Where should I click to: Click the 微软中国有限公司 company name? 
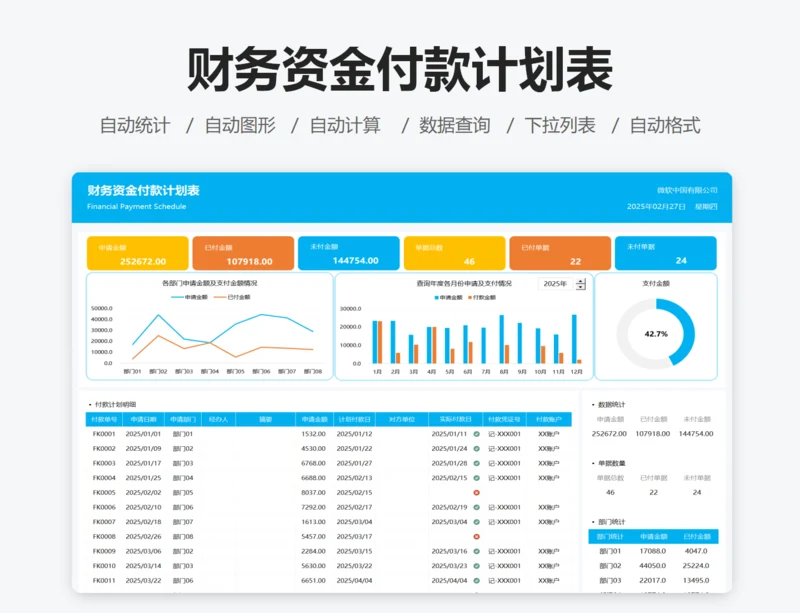tap(687, 190)
